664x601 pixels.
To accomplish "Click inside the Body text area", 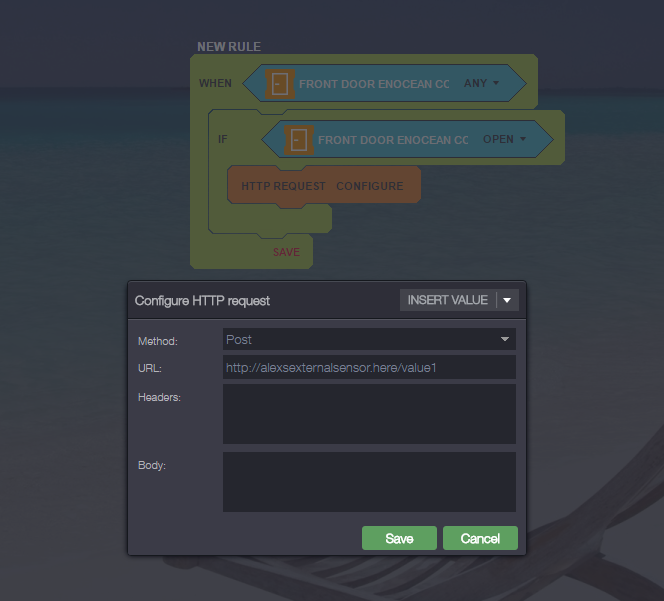I will 368,481.
